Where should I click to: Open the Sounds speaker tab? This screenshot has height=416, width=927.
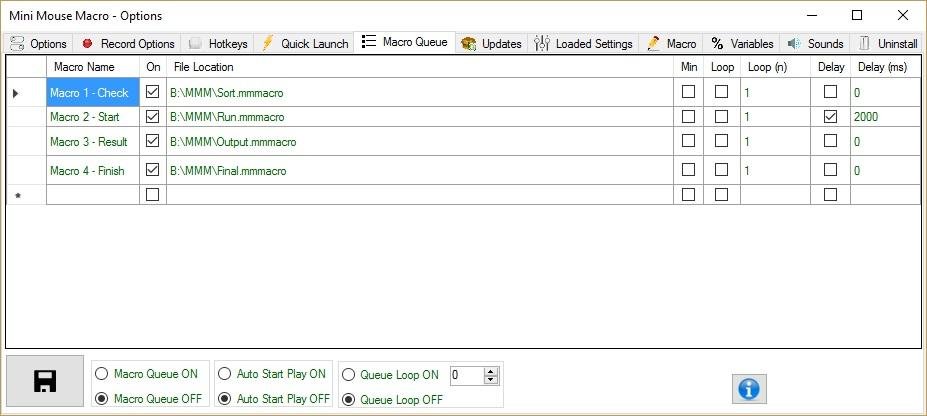pos(815,44)
